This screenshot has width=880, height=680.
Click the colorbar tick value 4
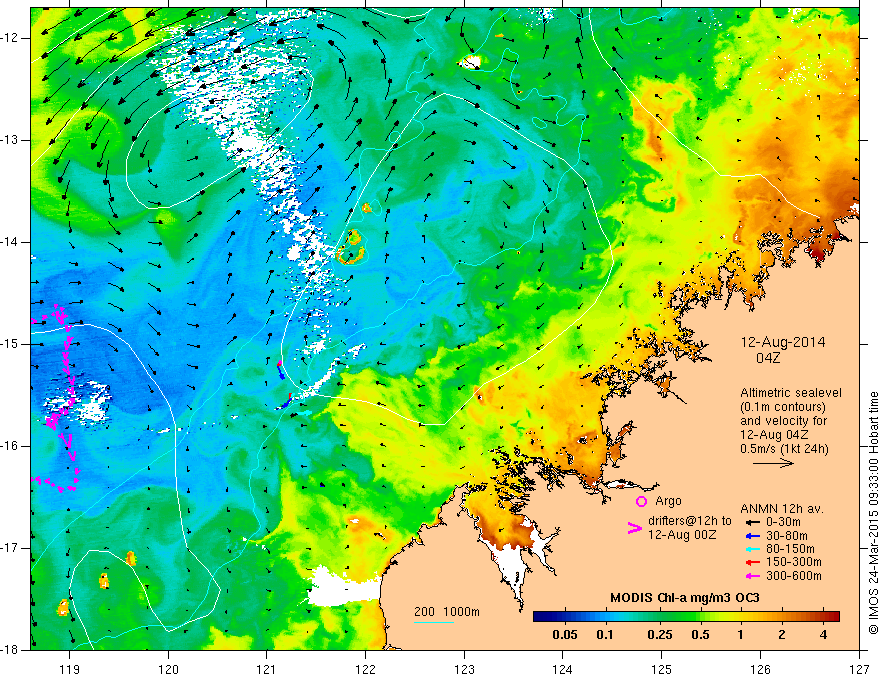pos(823,635)
